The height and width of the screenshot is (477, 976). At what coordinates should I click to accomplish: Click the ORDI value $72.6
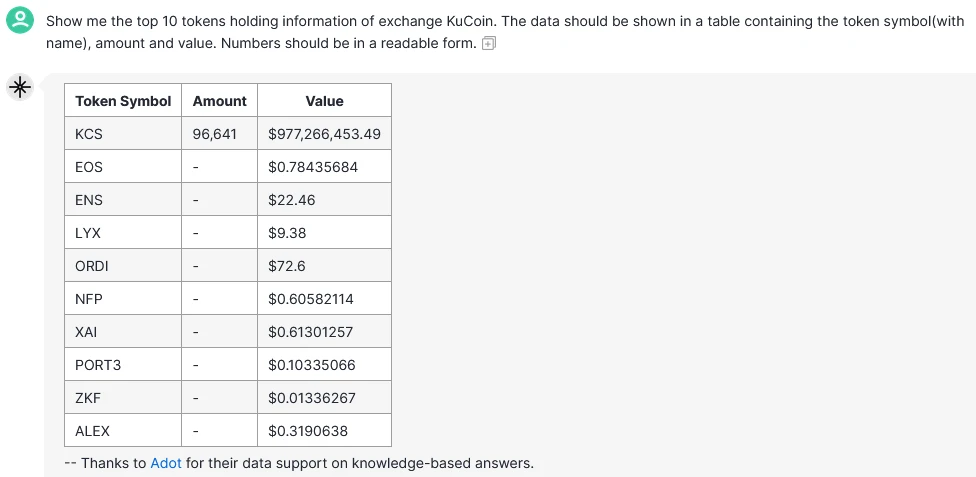pyautogui.click(x=287, y=266)
